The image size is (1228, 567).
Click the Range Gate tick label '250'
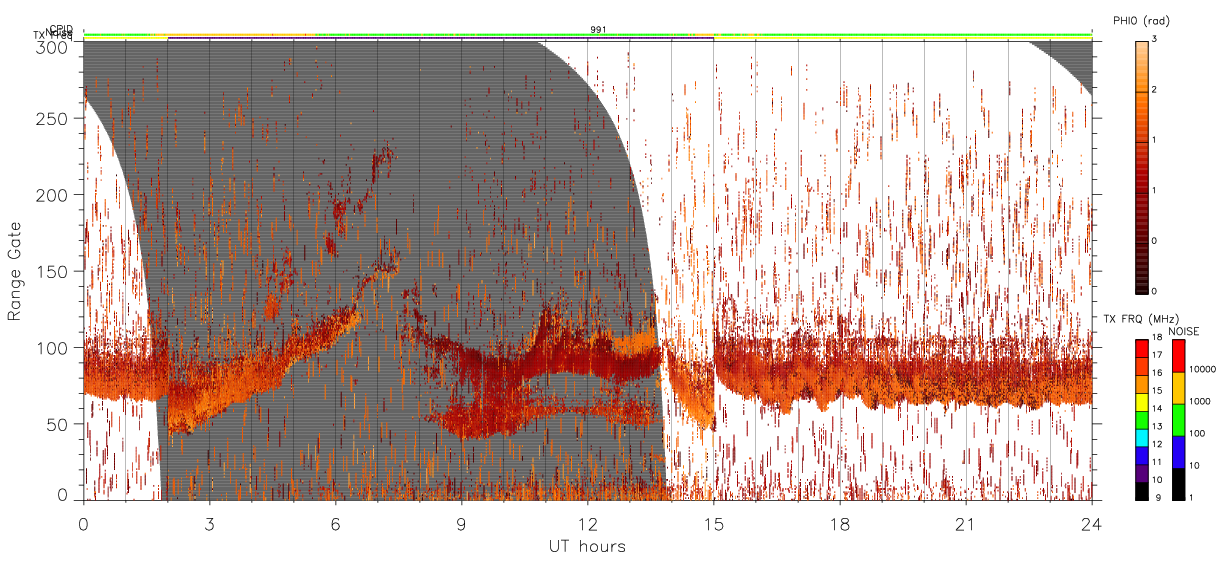click(53, 119)
